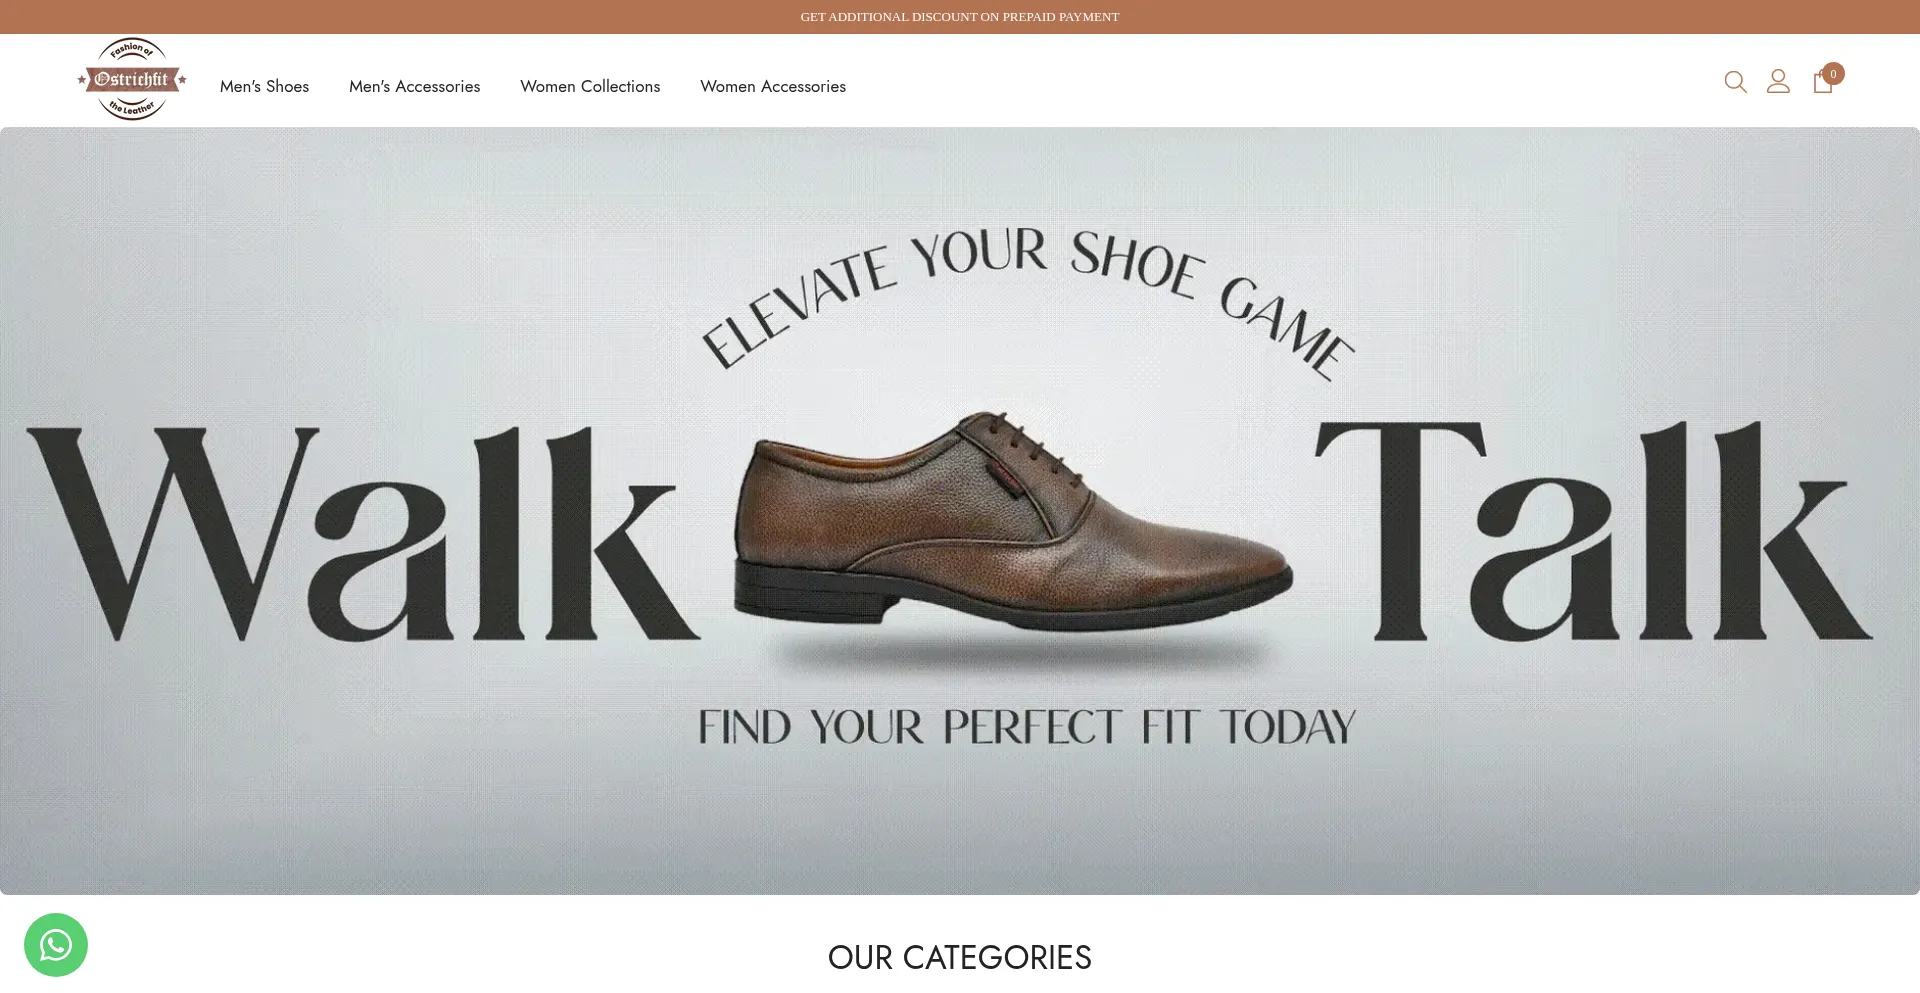The width and height of the screenshot is (1920, 993).
Task: Click the "Elevate Your Shoe Game" arched text
Action: (x=1027, y=300)
